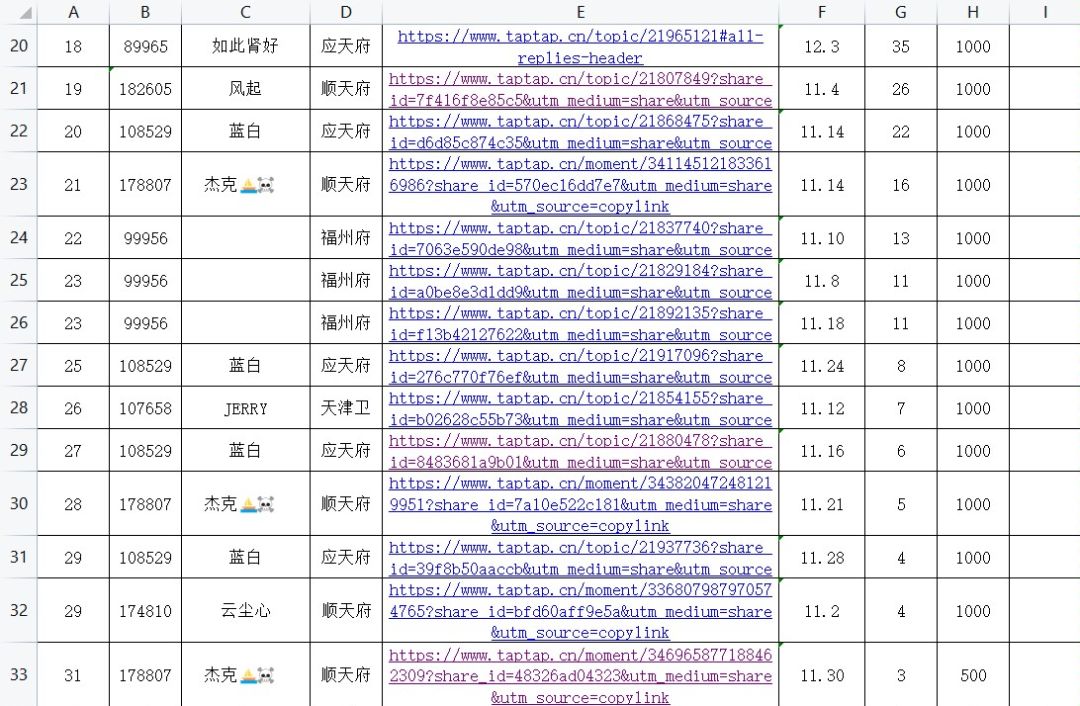Select cell containing 107658
Image resolution: width=1080 pixels, height=706 pixels.
[145, 408]
